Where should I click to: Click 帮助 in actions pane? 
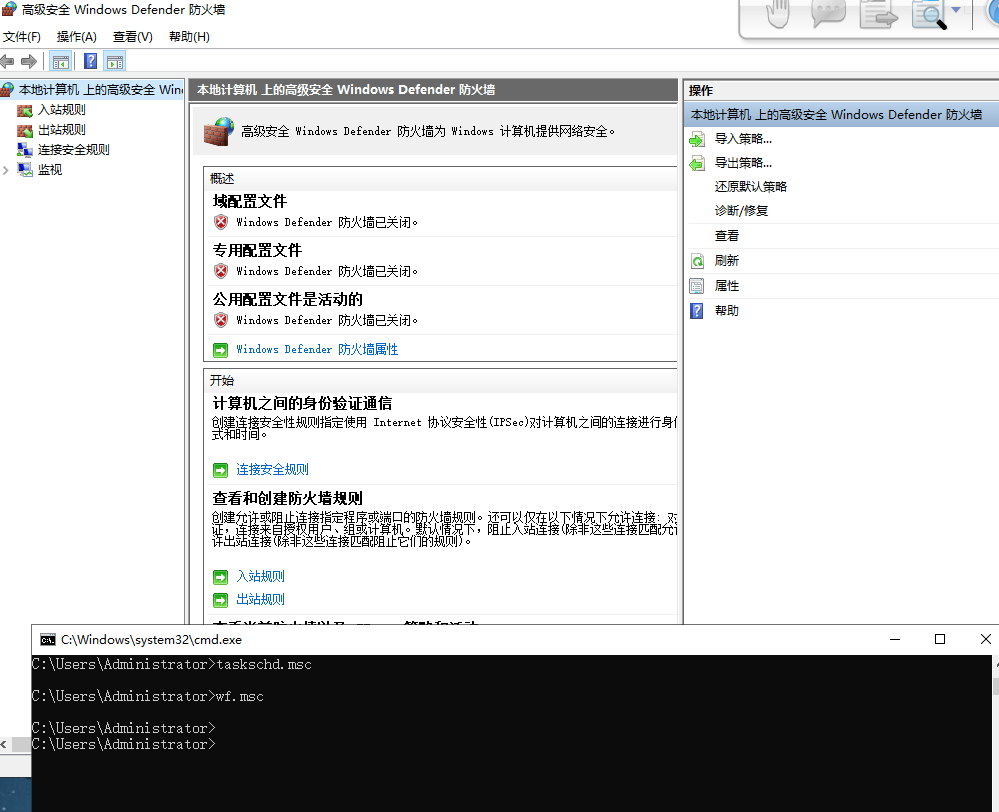pos(726,311)
